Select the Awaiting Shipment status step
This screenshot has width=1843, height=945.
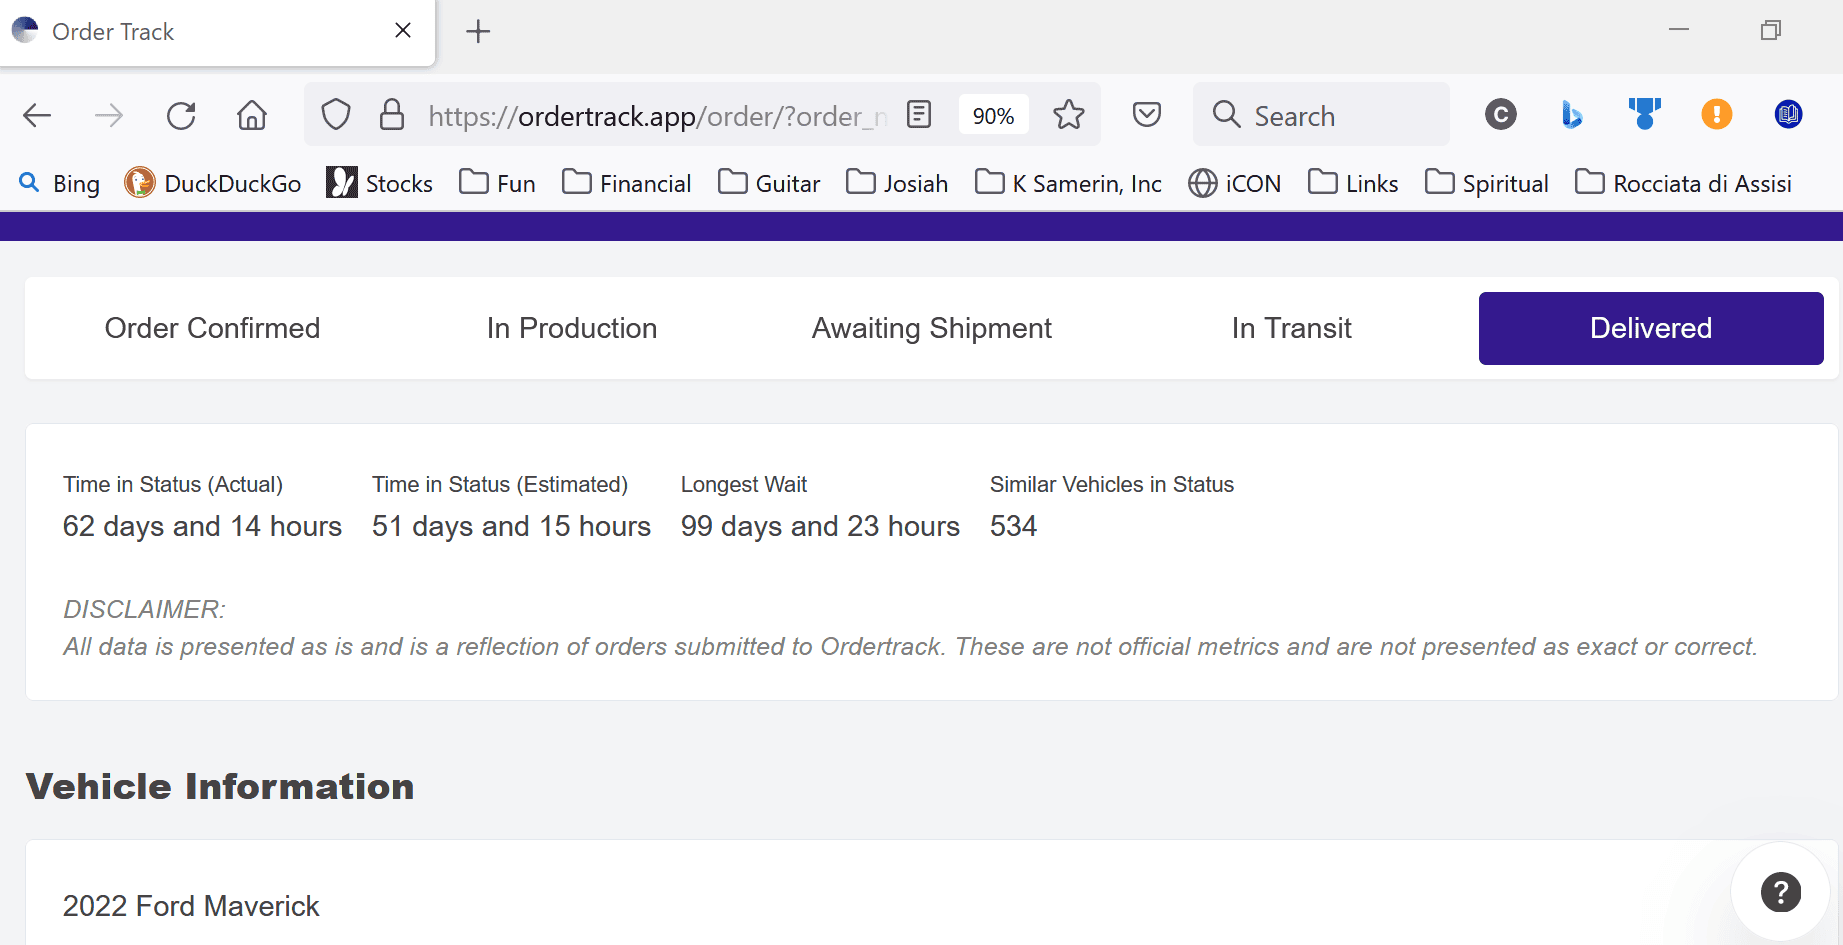point(932,328)
